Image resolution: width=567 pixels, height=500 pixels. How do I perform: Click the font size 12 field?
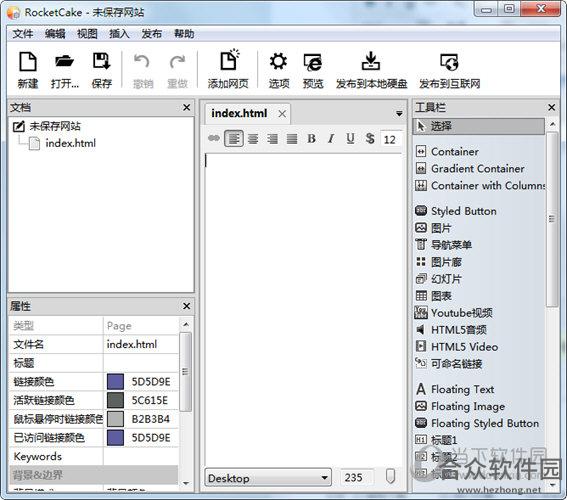(391, 139)
